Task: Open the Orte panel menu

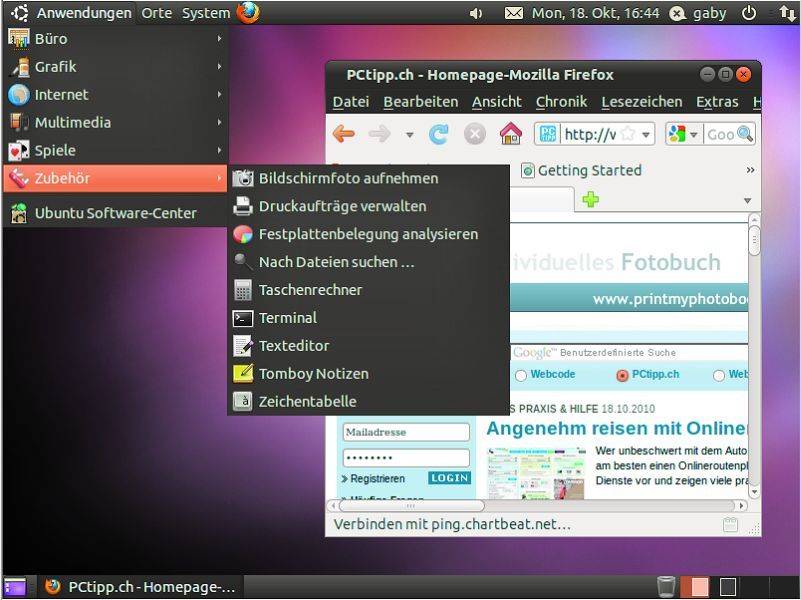Action: [157, 13]
